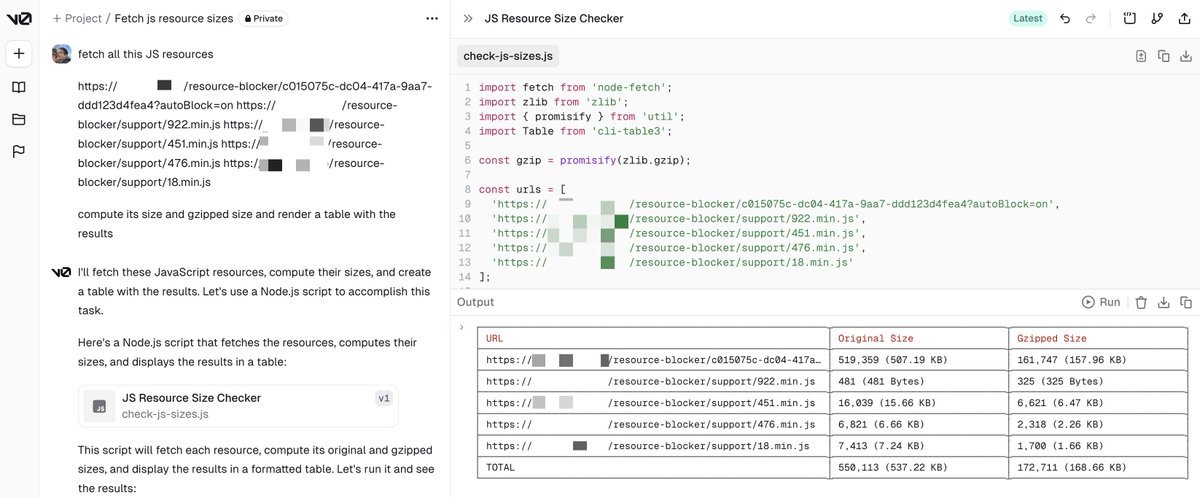Undo to the previous version
Screen dimensions: 1200x498
point(1065,18)
